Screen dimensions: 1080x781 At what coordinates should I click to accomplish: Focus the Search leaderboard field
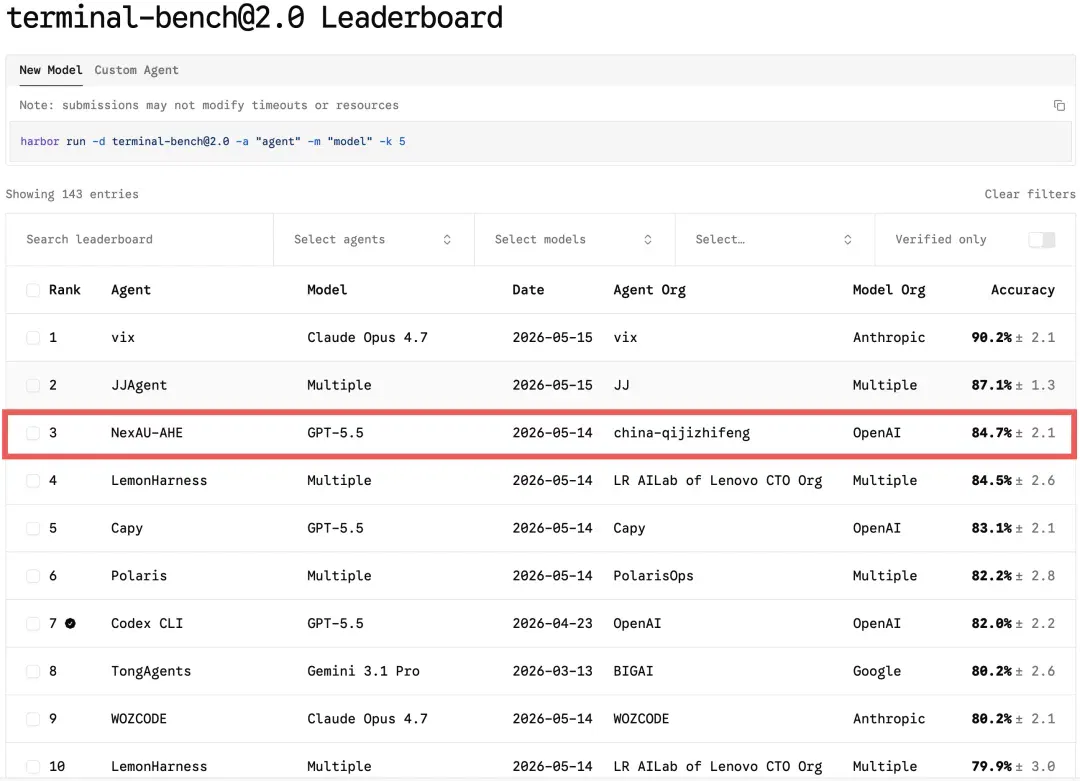pyautogui.click(x=140, y=240)
